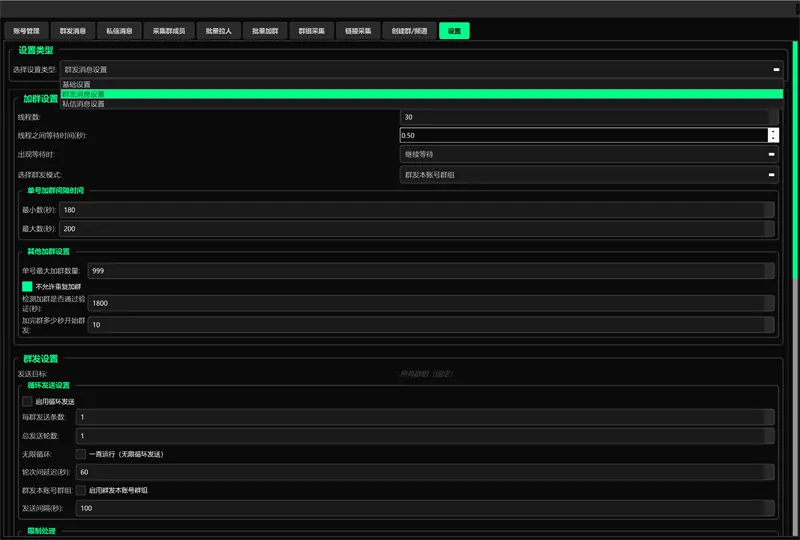Open the 创建群/频道 tab
Screen dimensions: 800x540
(x=409, y=31)
